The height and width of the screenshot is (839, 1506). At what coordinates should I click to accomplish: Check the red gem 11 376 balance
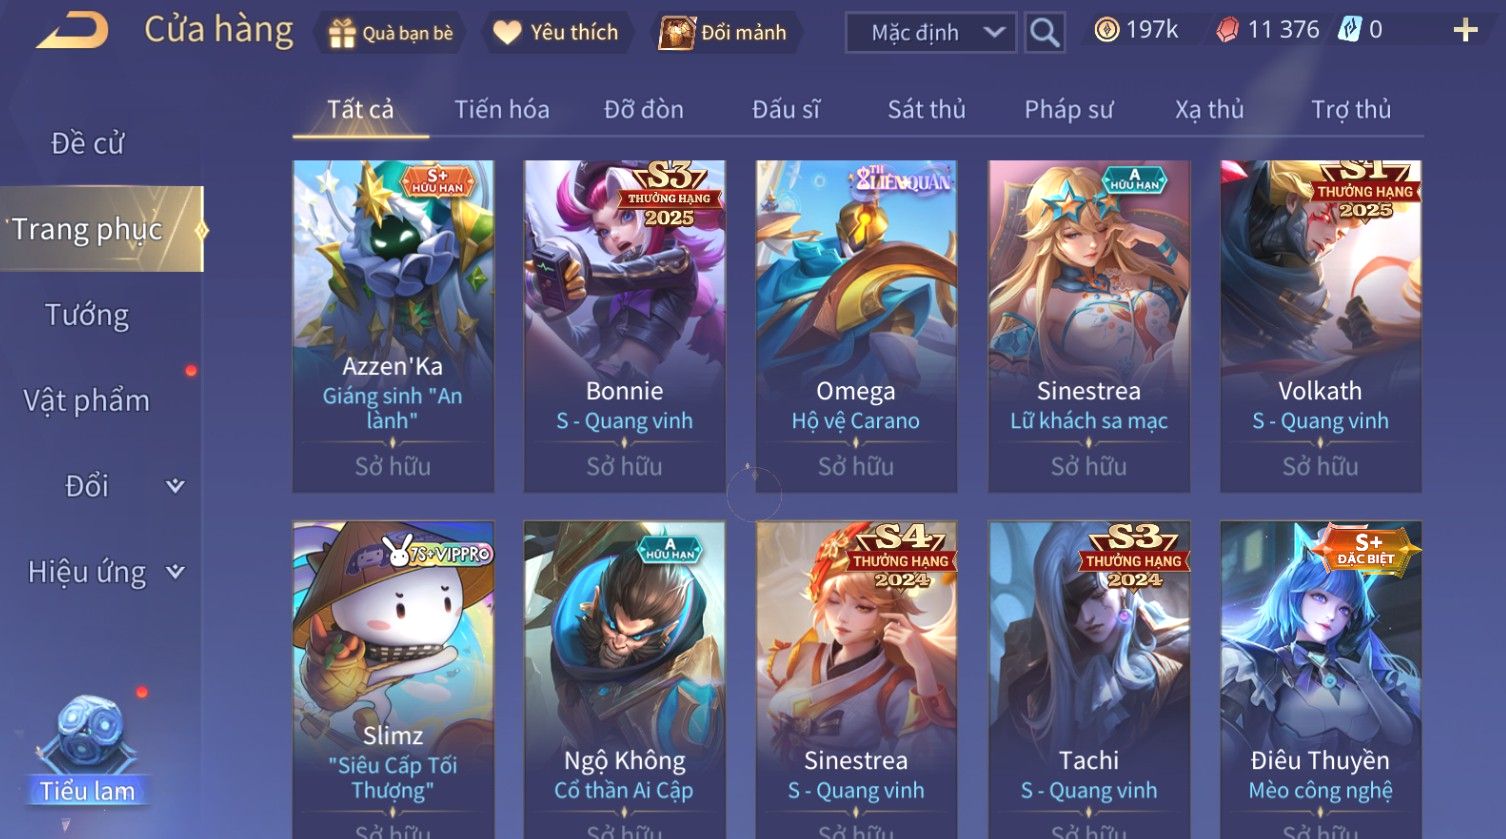pos(1267,30)
